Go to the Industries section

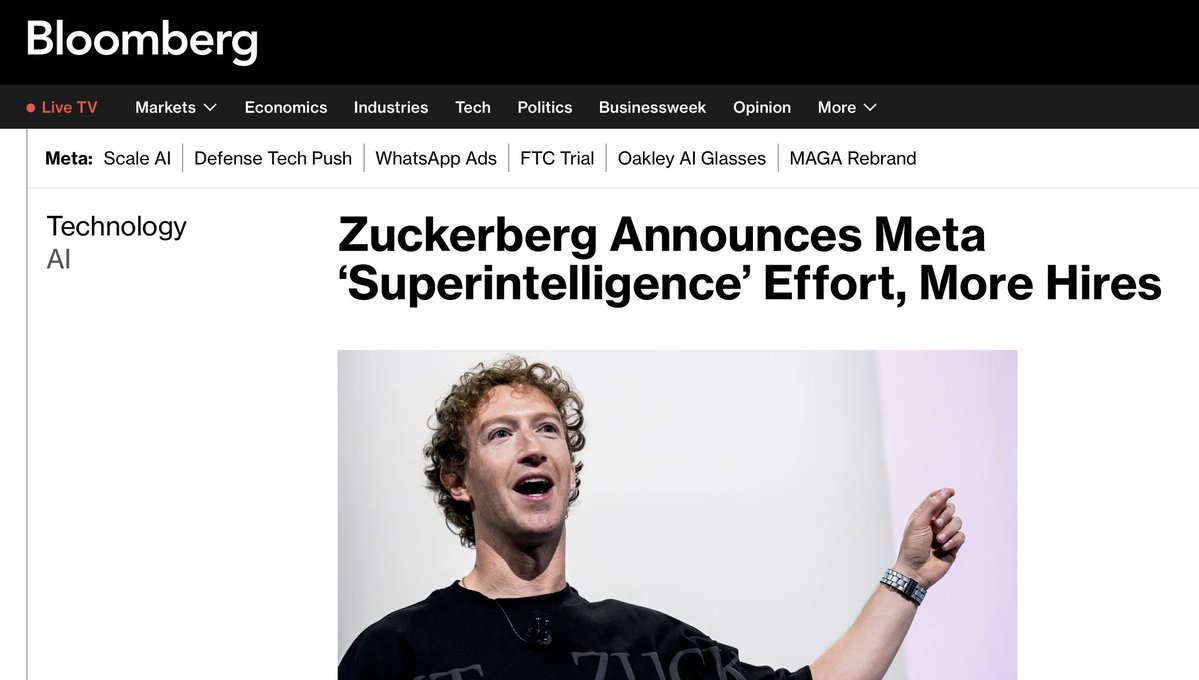[x=390, y=107]
